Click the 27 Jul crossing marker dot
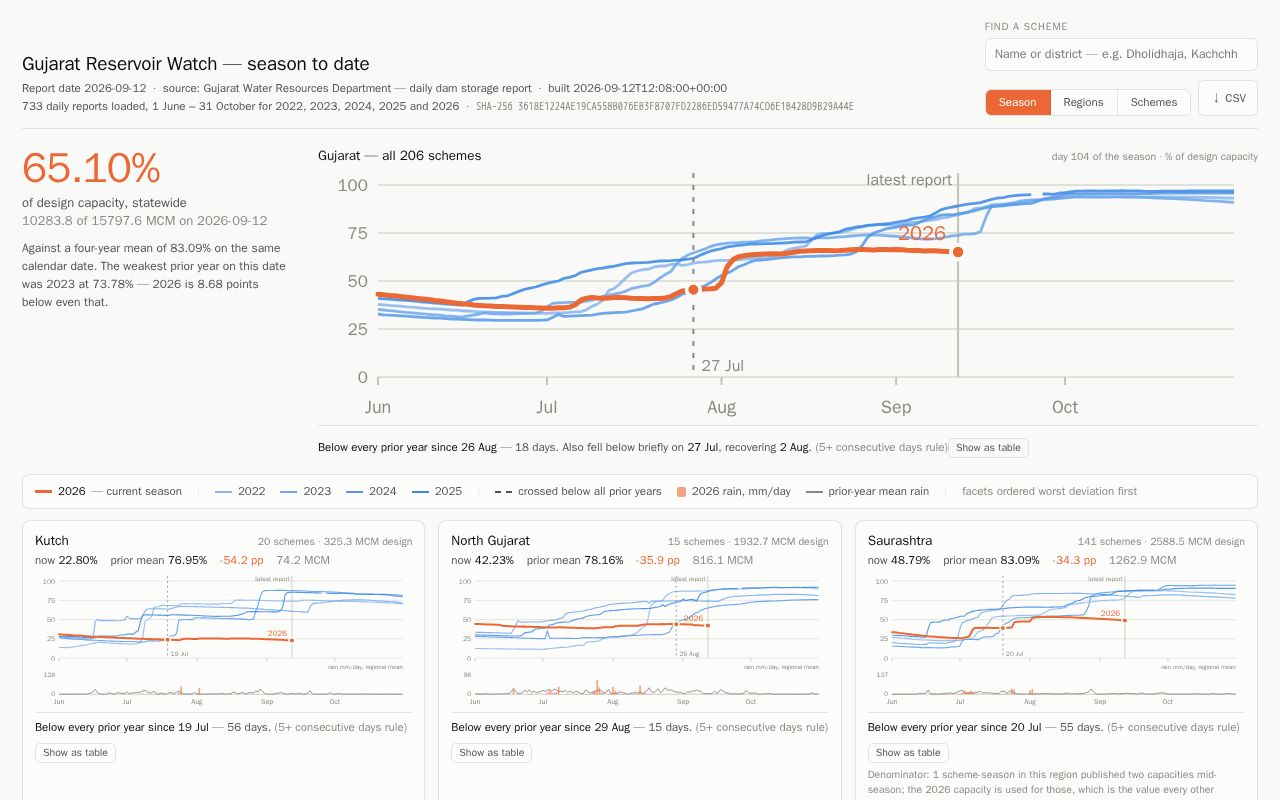The image size is (1280, 800). (x=693, y=290)
